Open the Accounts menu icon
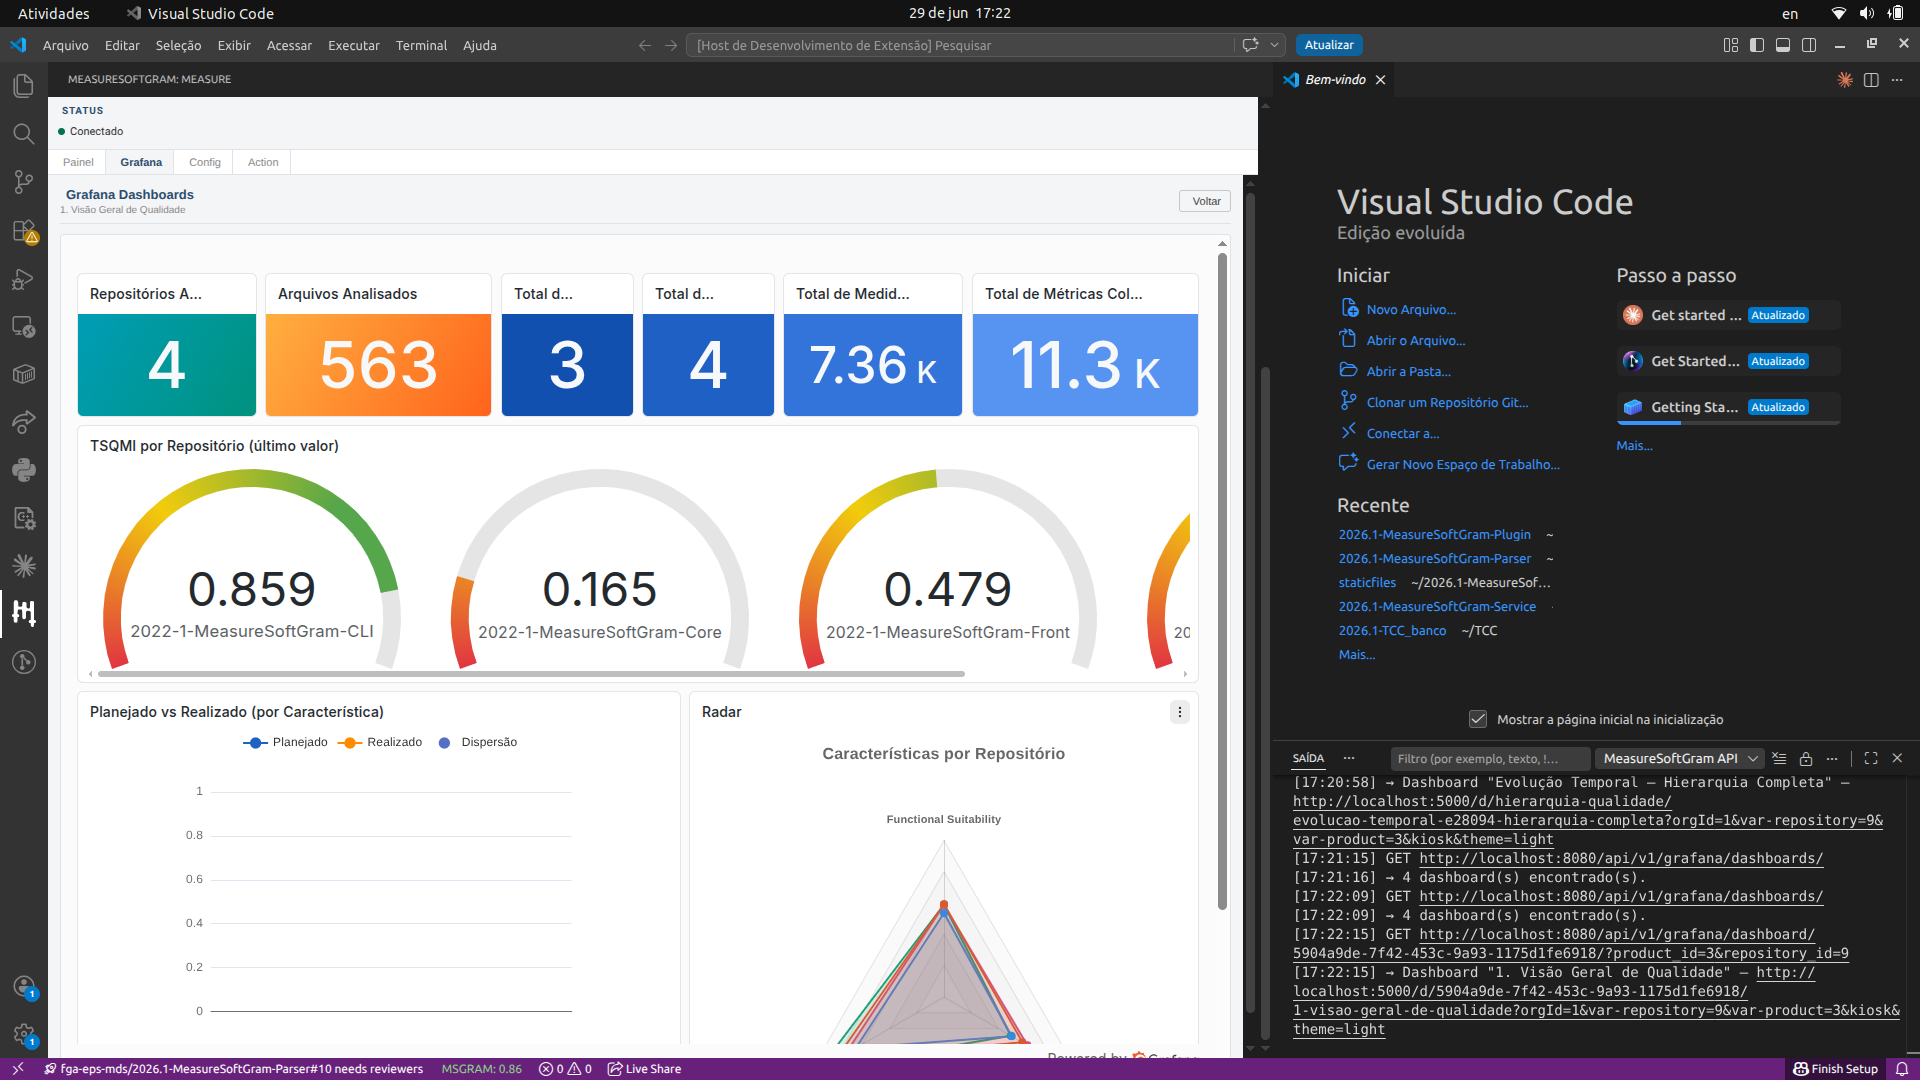The image size is (1920, 1080). 24,987
